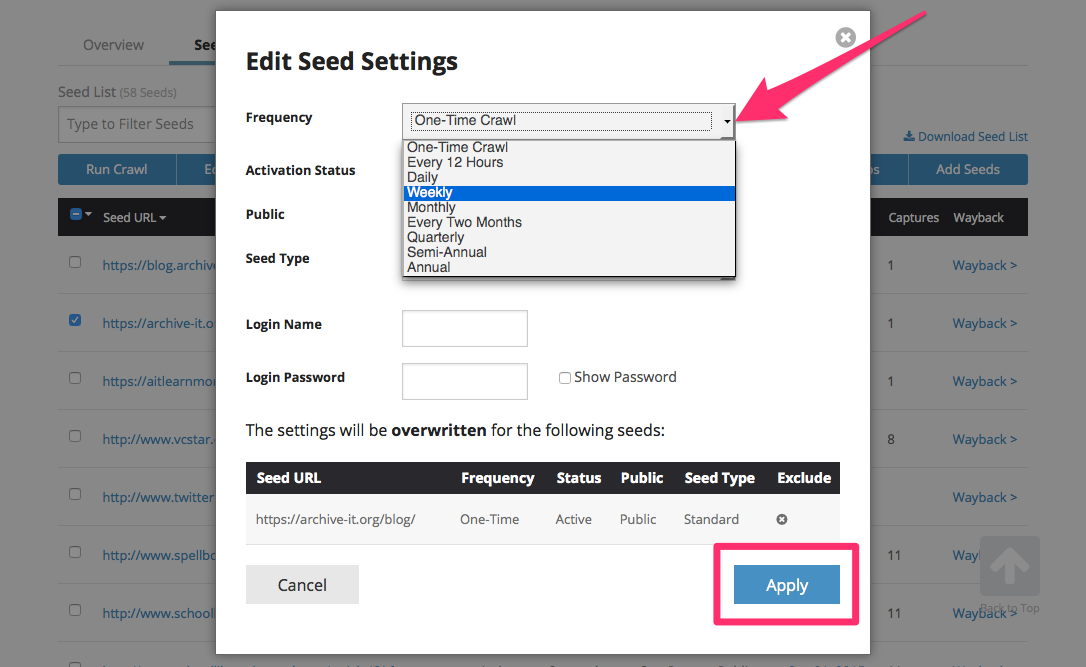
Task: Click the Apply button
Action: tap(786, 586)
